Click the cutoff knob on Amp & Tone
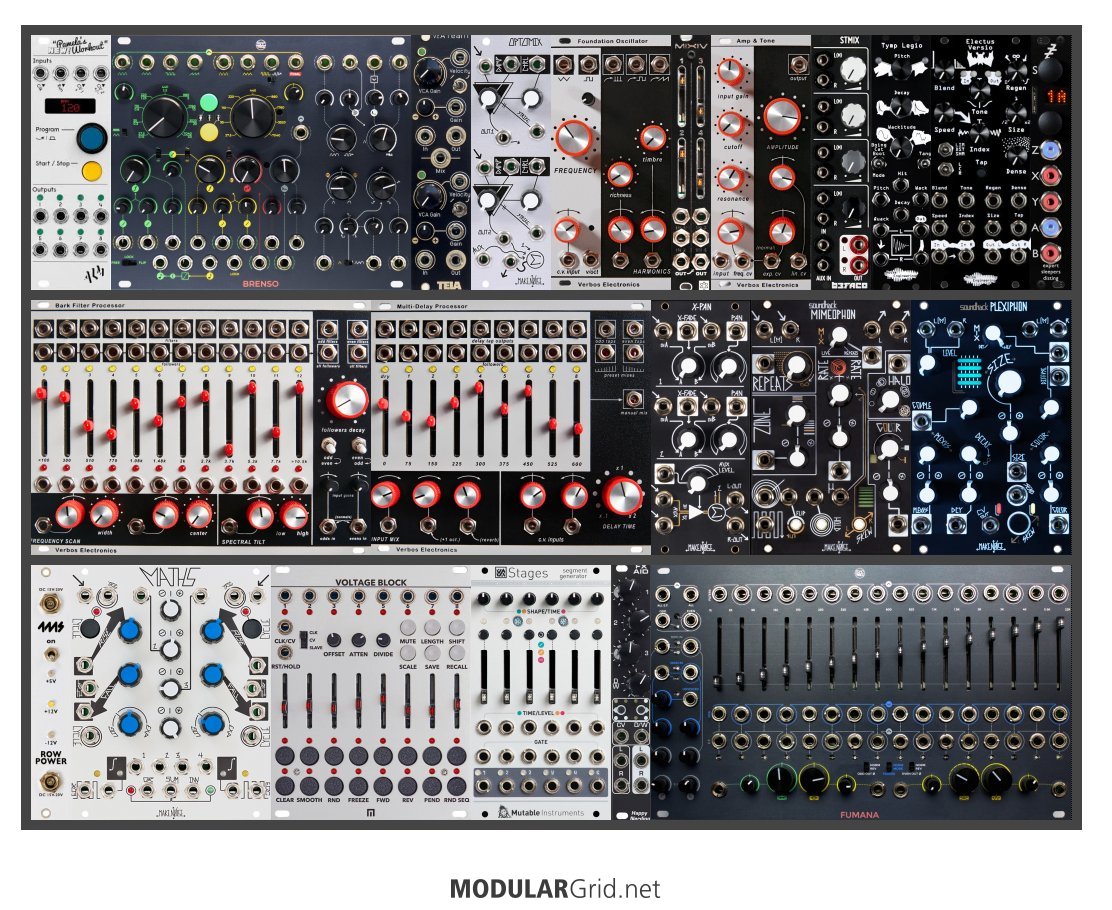Image resolution: width=1112 pixels, height=910 pixels. [730, 124]
